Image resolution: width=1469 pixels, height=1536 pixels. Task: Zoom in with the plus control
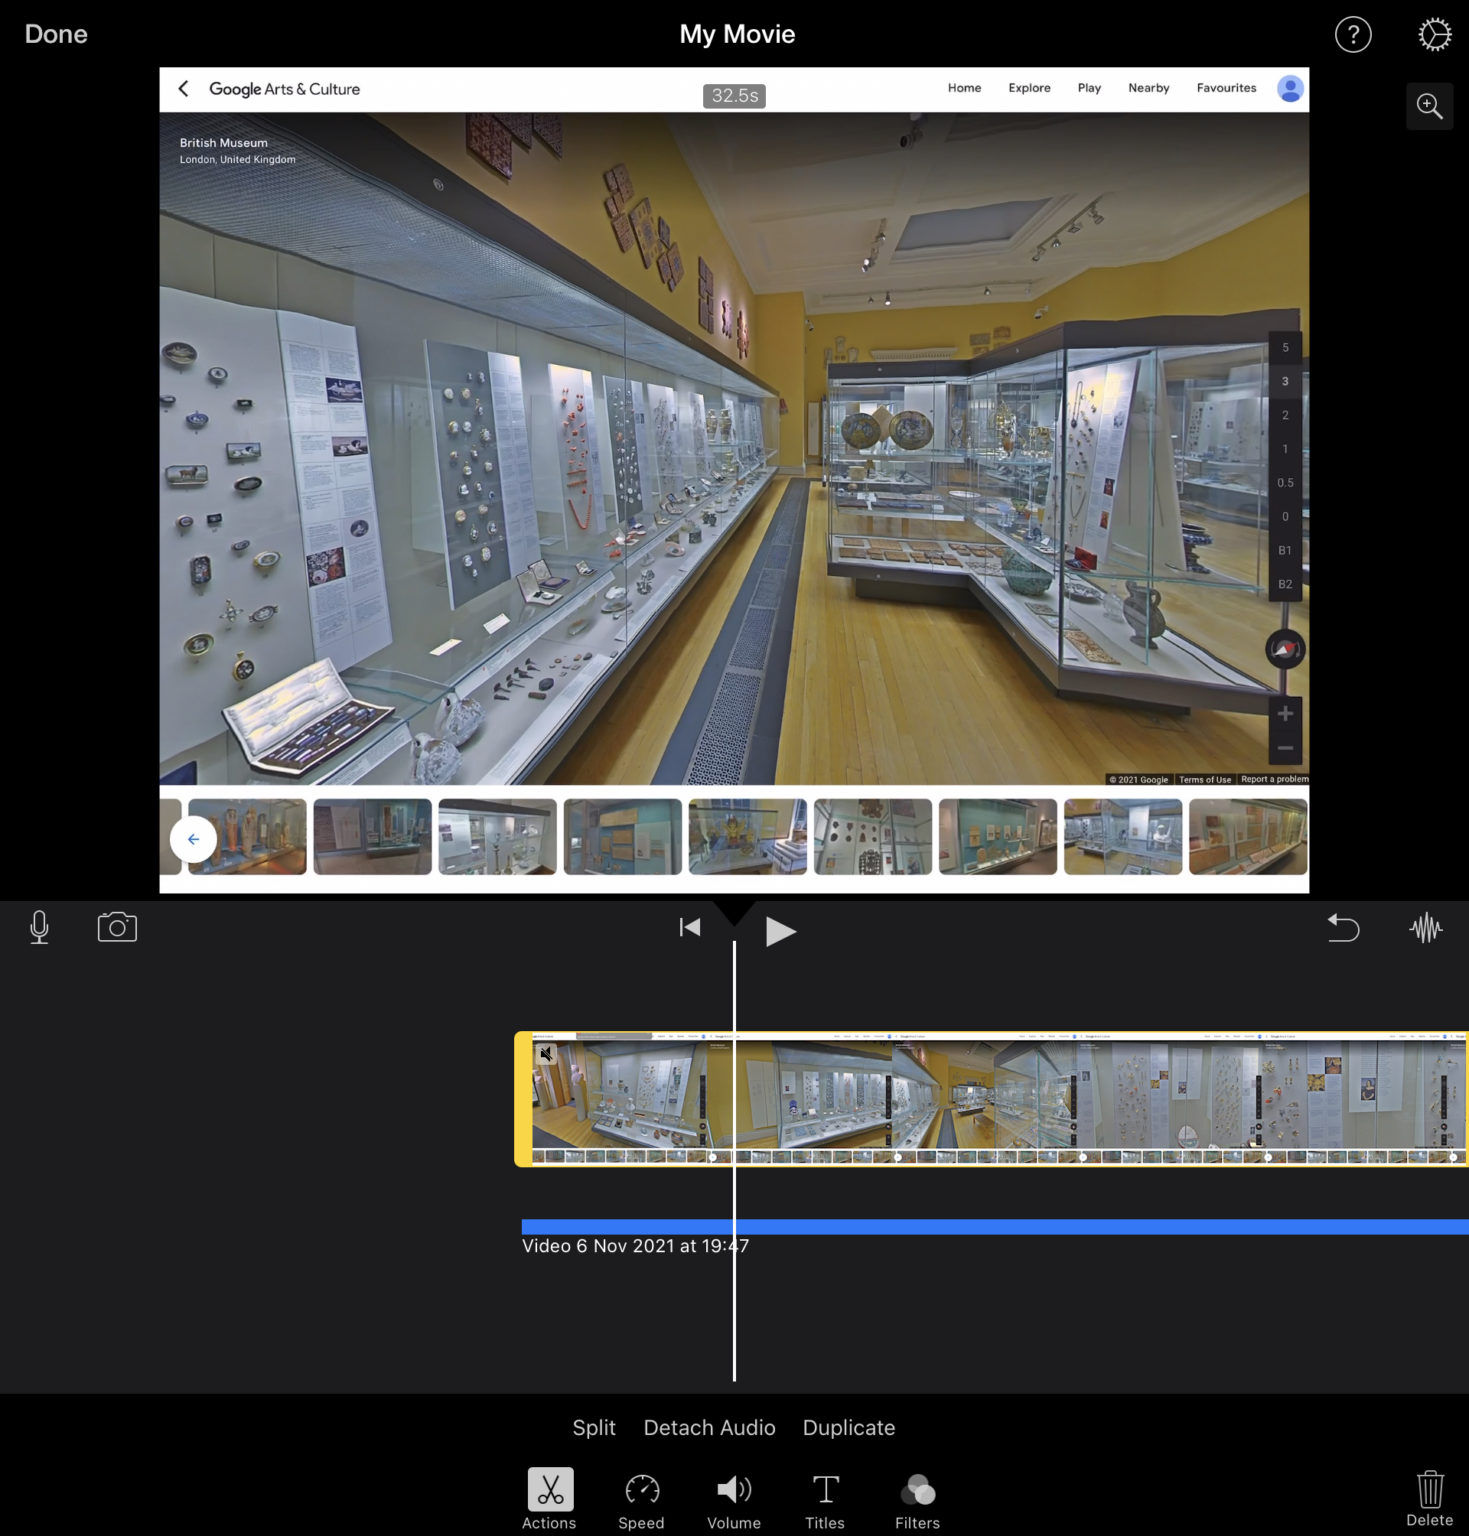(x=1285, y=713)
